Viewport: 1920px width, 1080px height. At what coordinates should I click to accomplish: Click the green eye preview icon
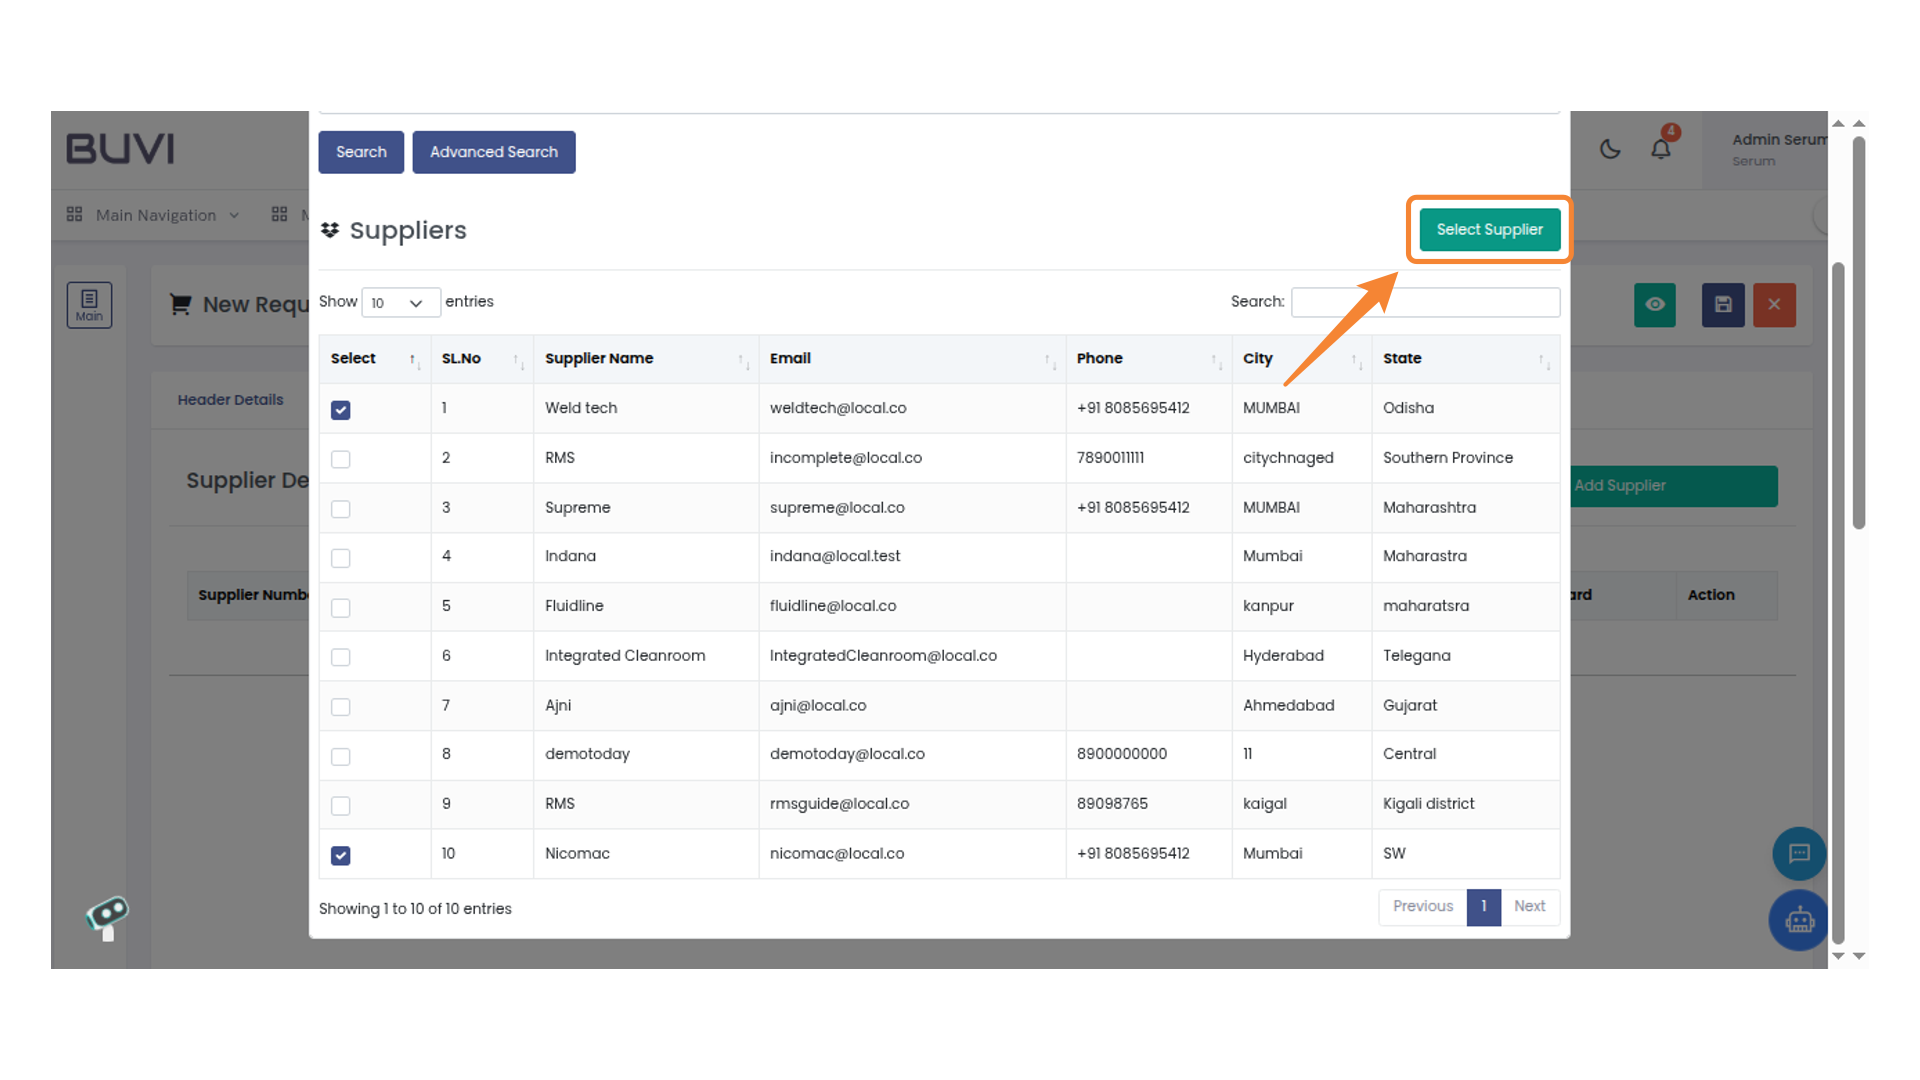click(x=1654, y=305)
